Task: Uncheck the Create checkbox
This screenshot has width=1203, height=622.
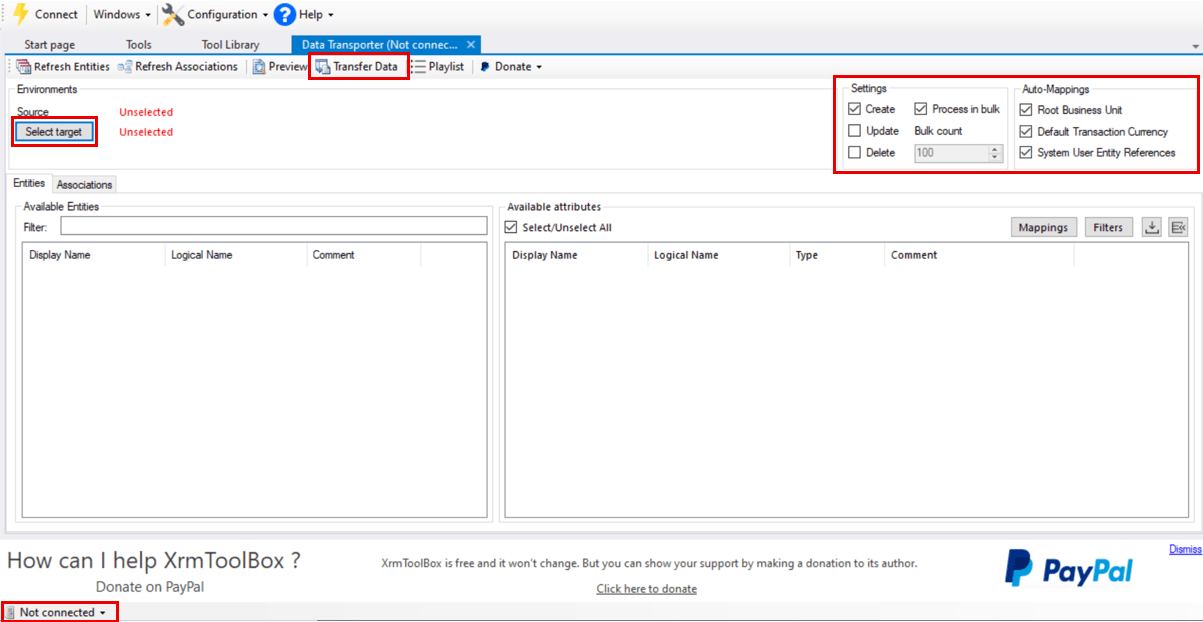Action: click(854, 109)
